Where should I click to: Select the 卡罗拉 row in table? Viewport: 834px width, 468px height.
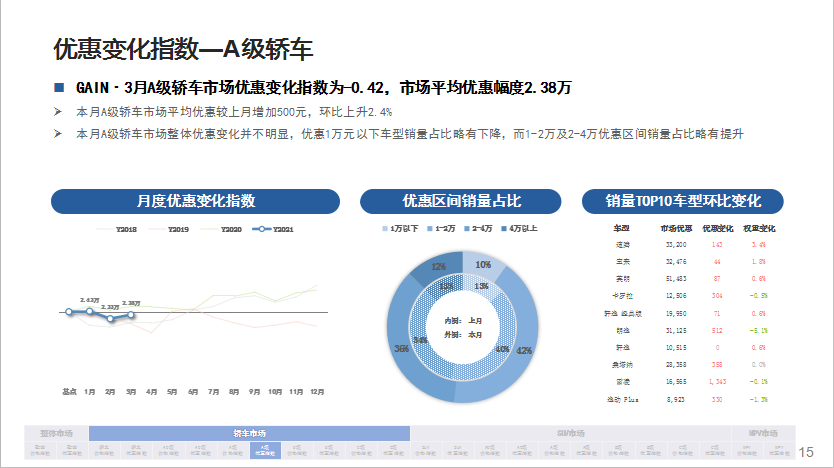point(623,295)
